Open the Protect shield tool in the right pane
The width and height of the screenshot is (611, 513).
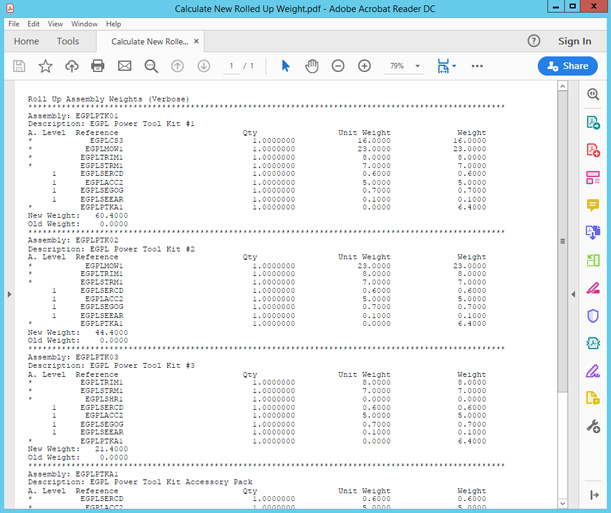(x=593, y=316)
